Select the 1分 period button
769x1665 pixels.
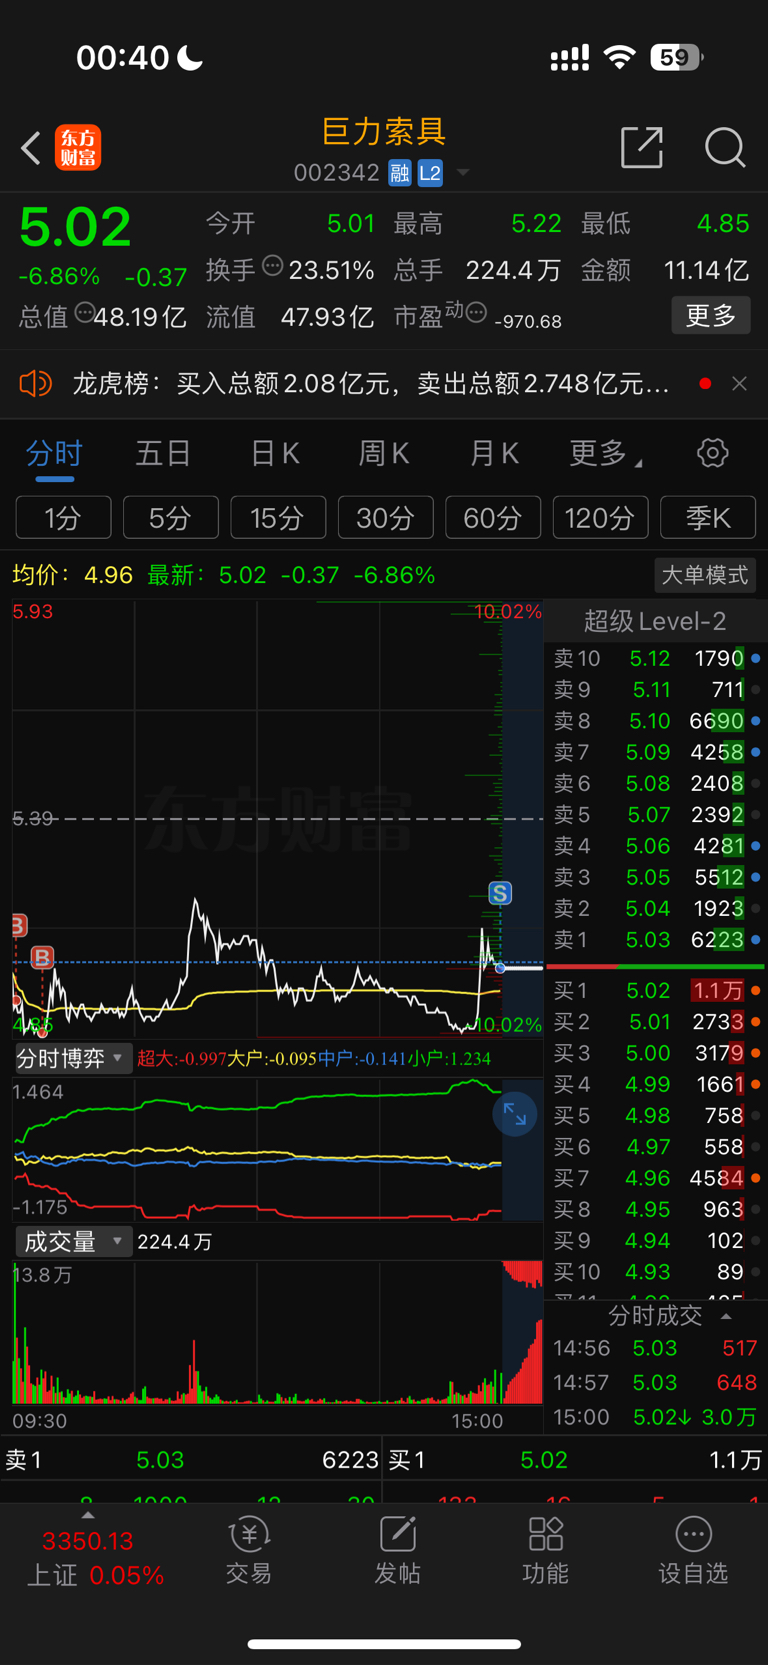point(63,517)
